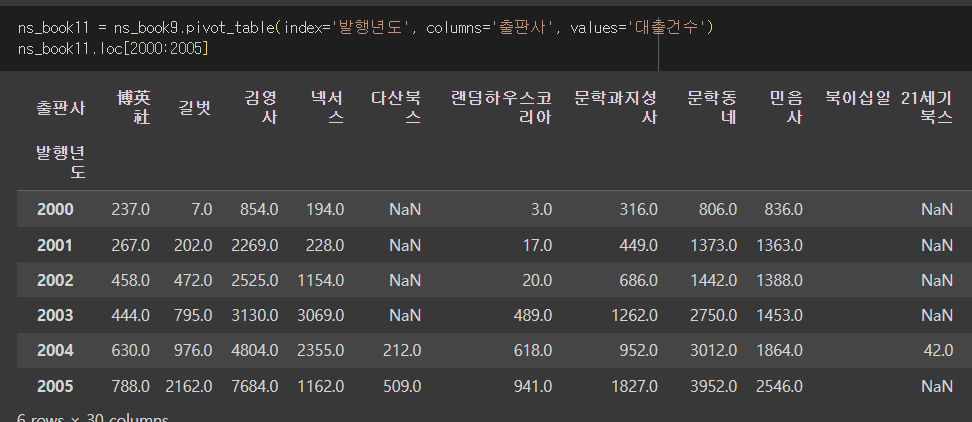Click the 길벗 column header
The width and height of the screenshot is (972, 422).
(x=195, y=108)
